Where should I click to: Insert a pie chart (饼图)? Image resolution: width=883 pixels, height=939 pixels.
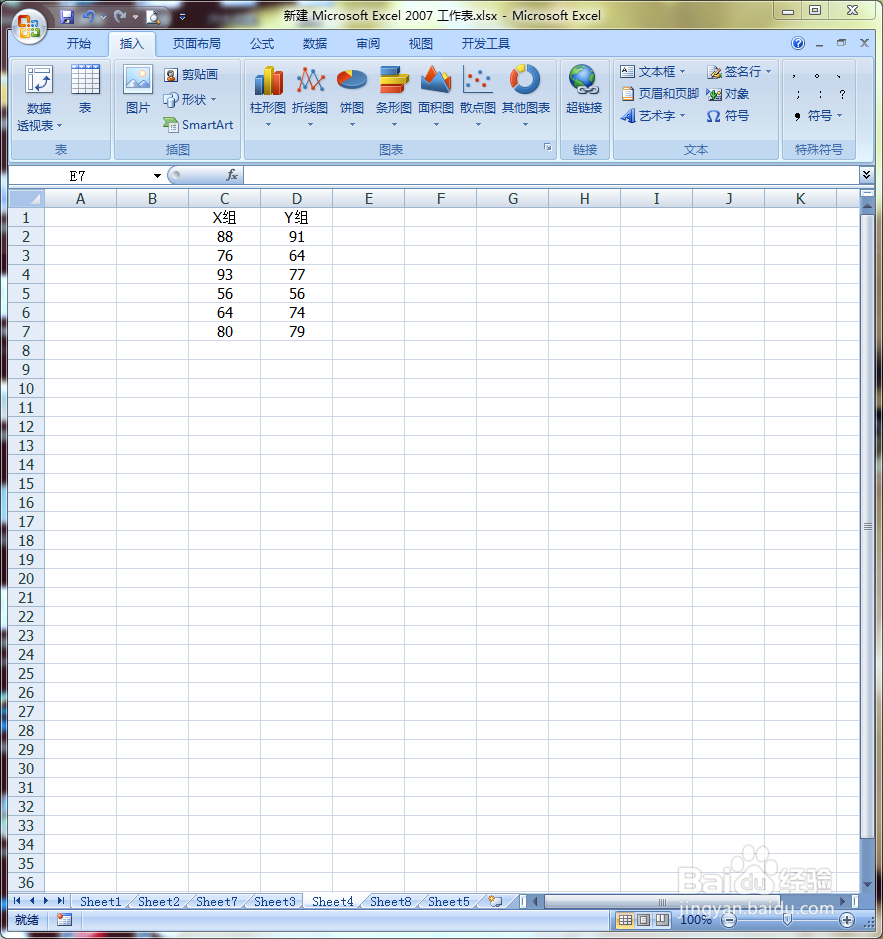point(352,98)
